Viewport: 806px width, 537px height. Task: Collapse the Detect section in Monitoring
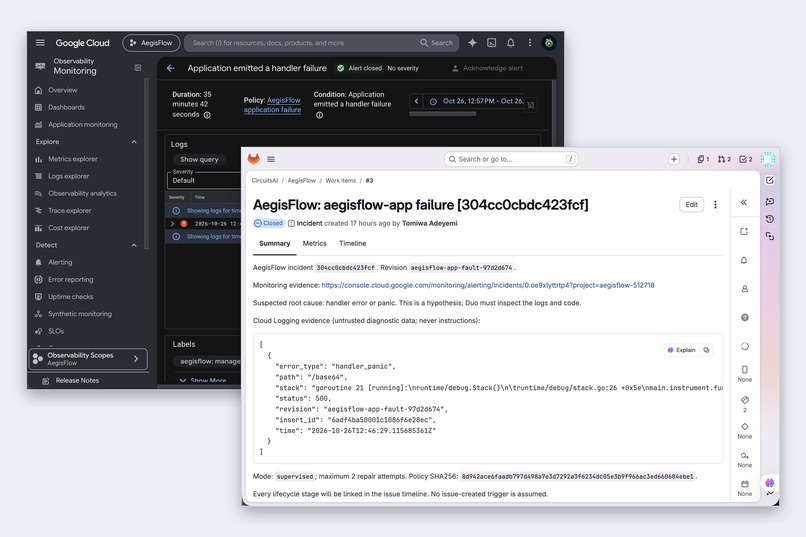(x=134, y=245)
